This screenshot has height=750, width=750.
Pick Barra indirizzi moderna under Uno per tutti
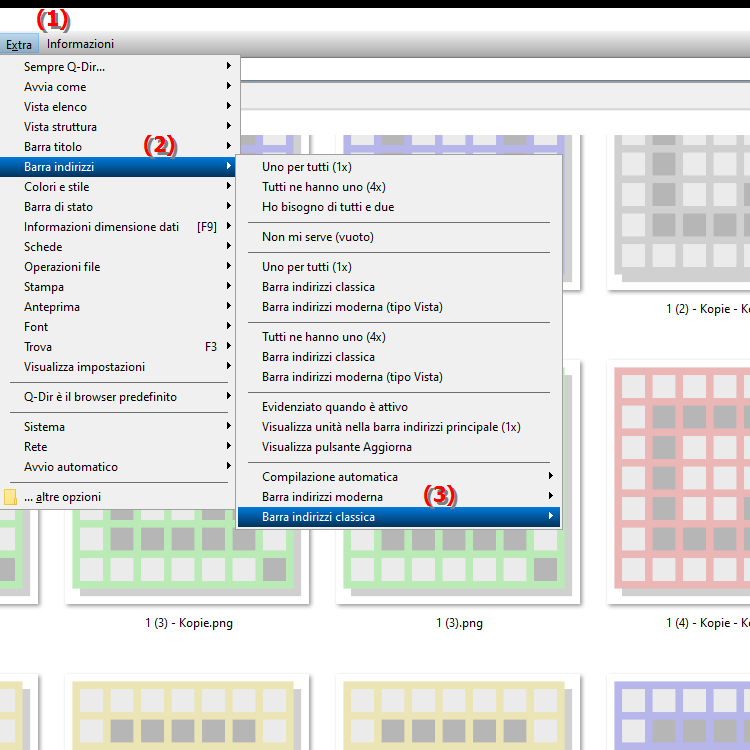click(398, 307)
